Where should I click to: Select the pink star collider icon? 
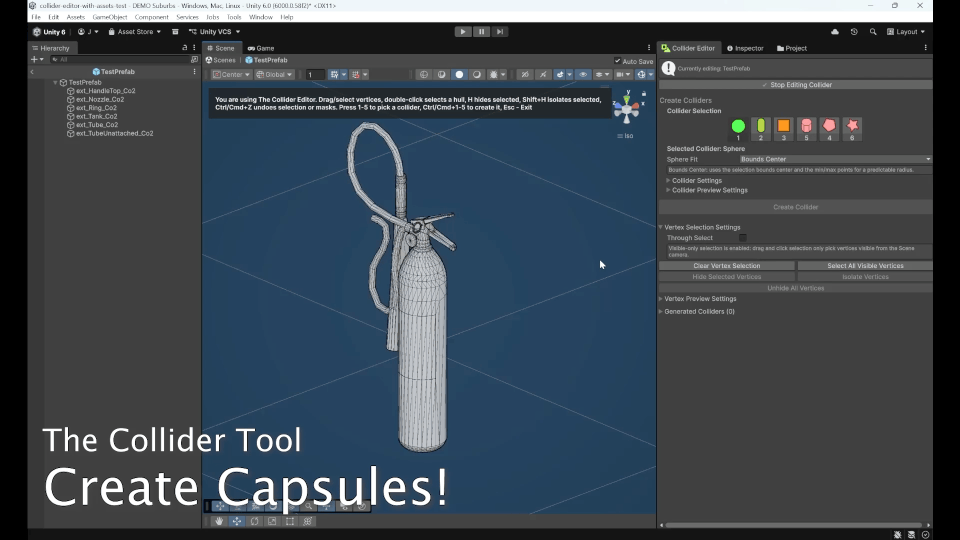(852, 126)
